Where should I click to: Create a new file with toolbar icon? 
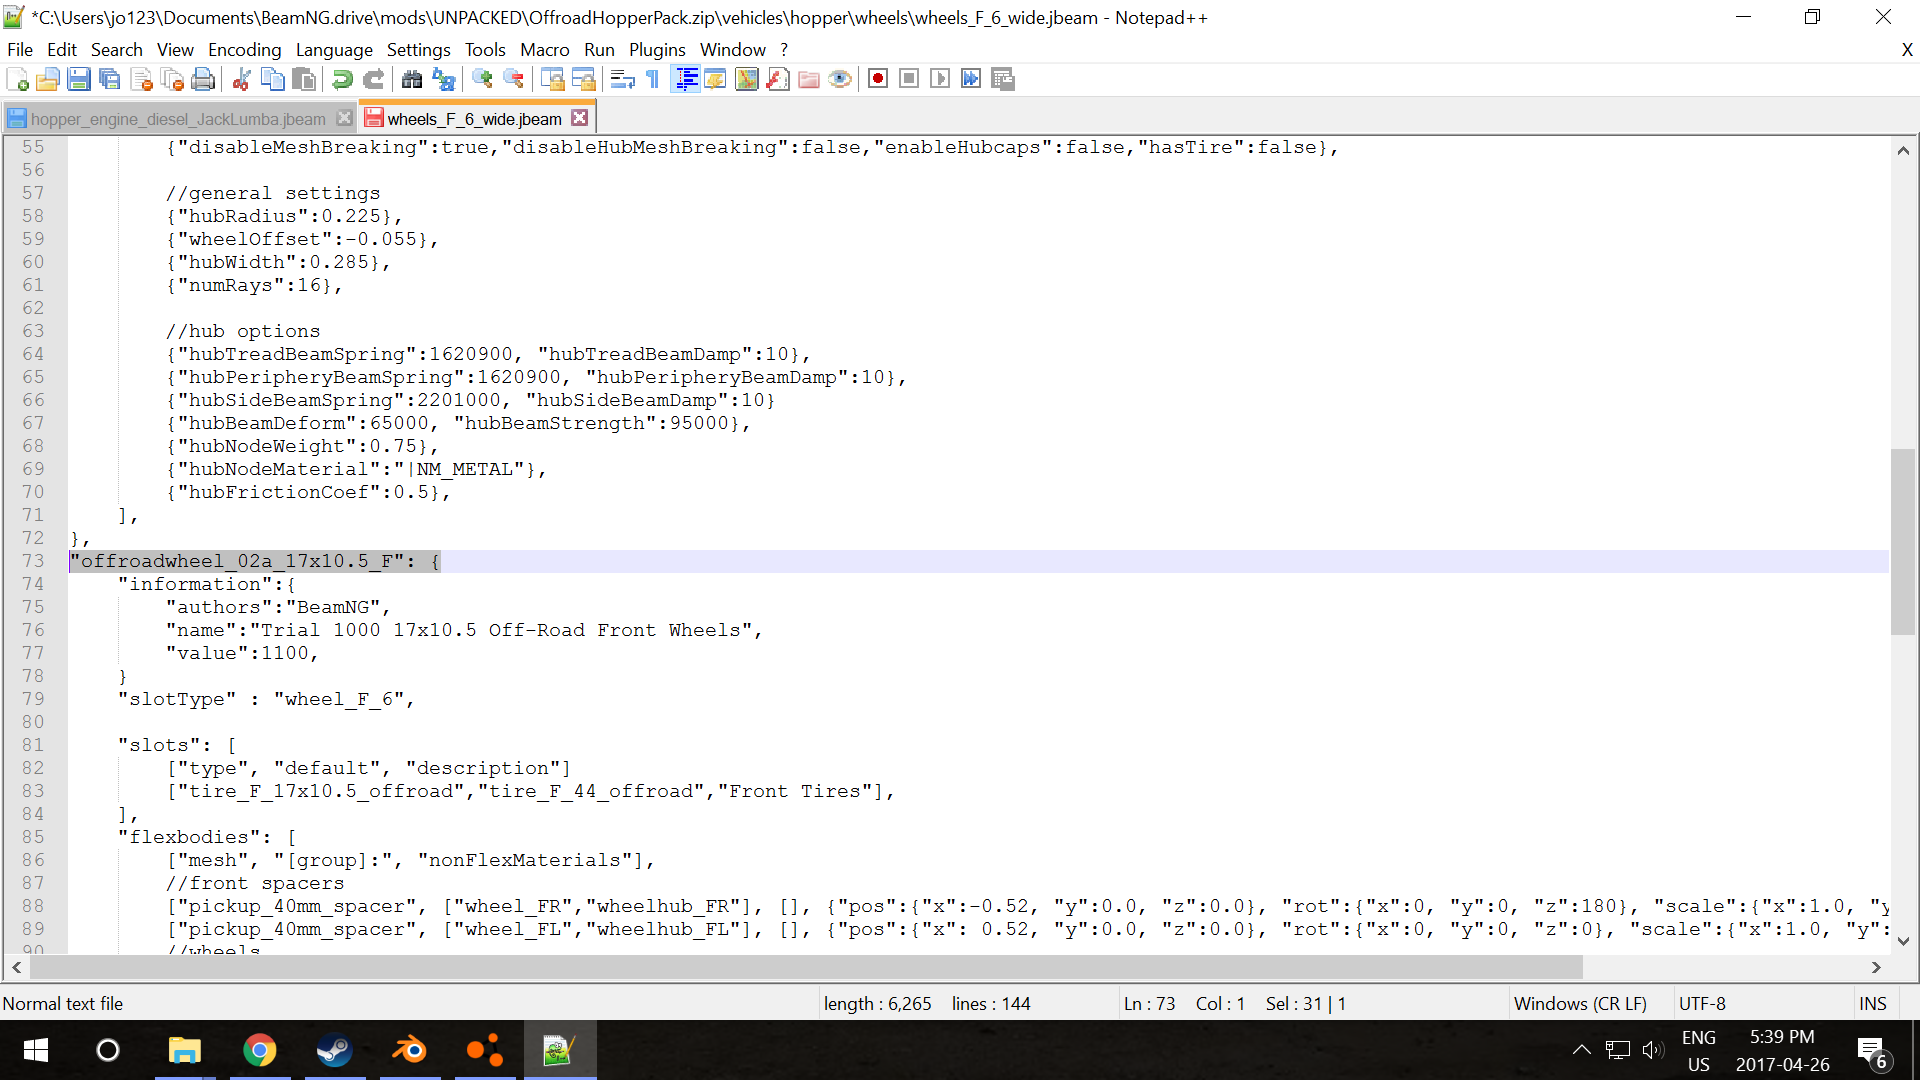point(17,79)
